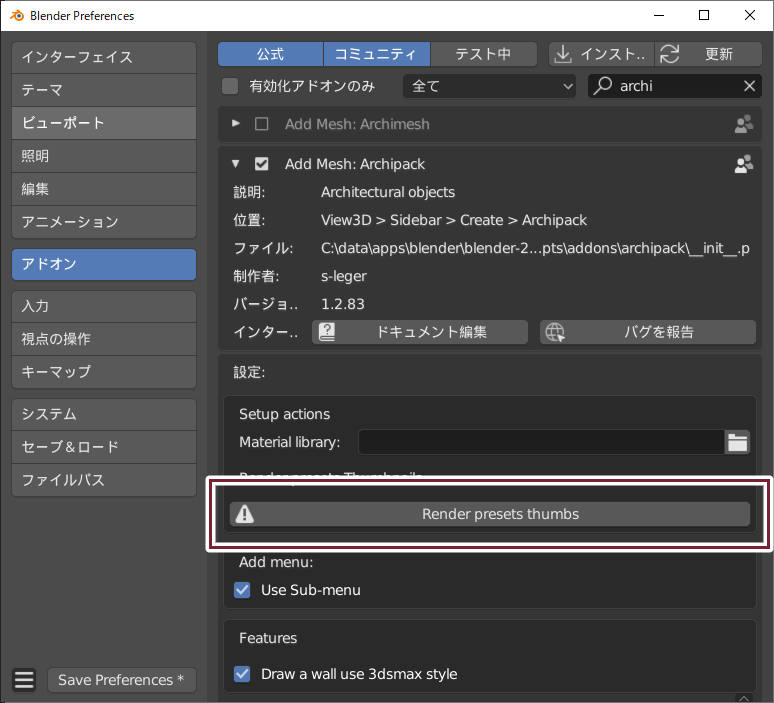
Task: Click the Blender logo in title bar
Action: pyautogui.click(x=17, y=16)
